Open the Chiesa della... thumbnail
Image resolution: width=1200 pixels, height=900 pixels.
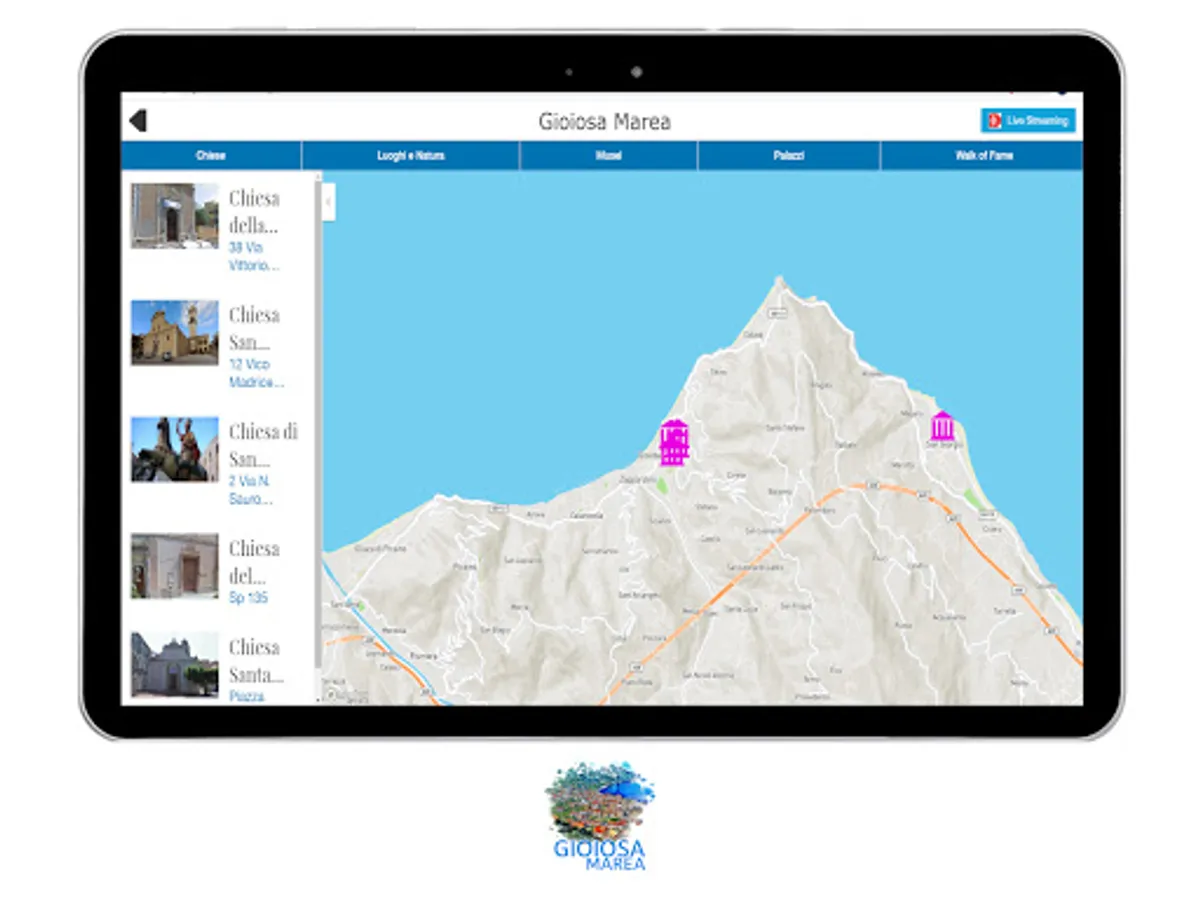tap(174, 215)
